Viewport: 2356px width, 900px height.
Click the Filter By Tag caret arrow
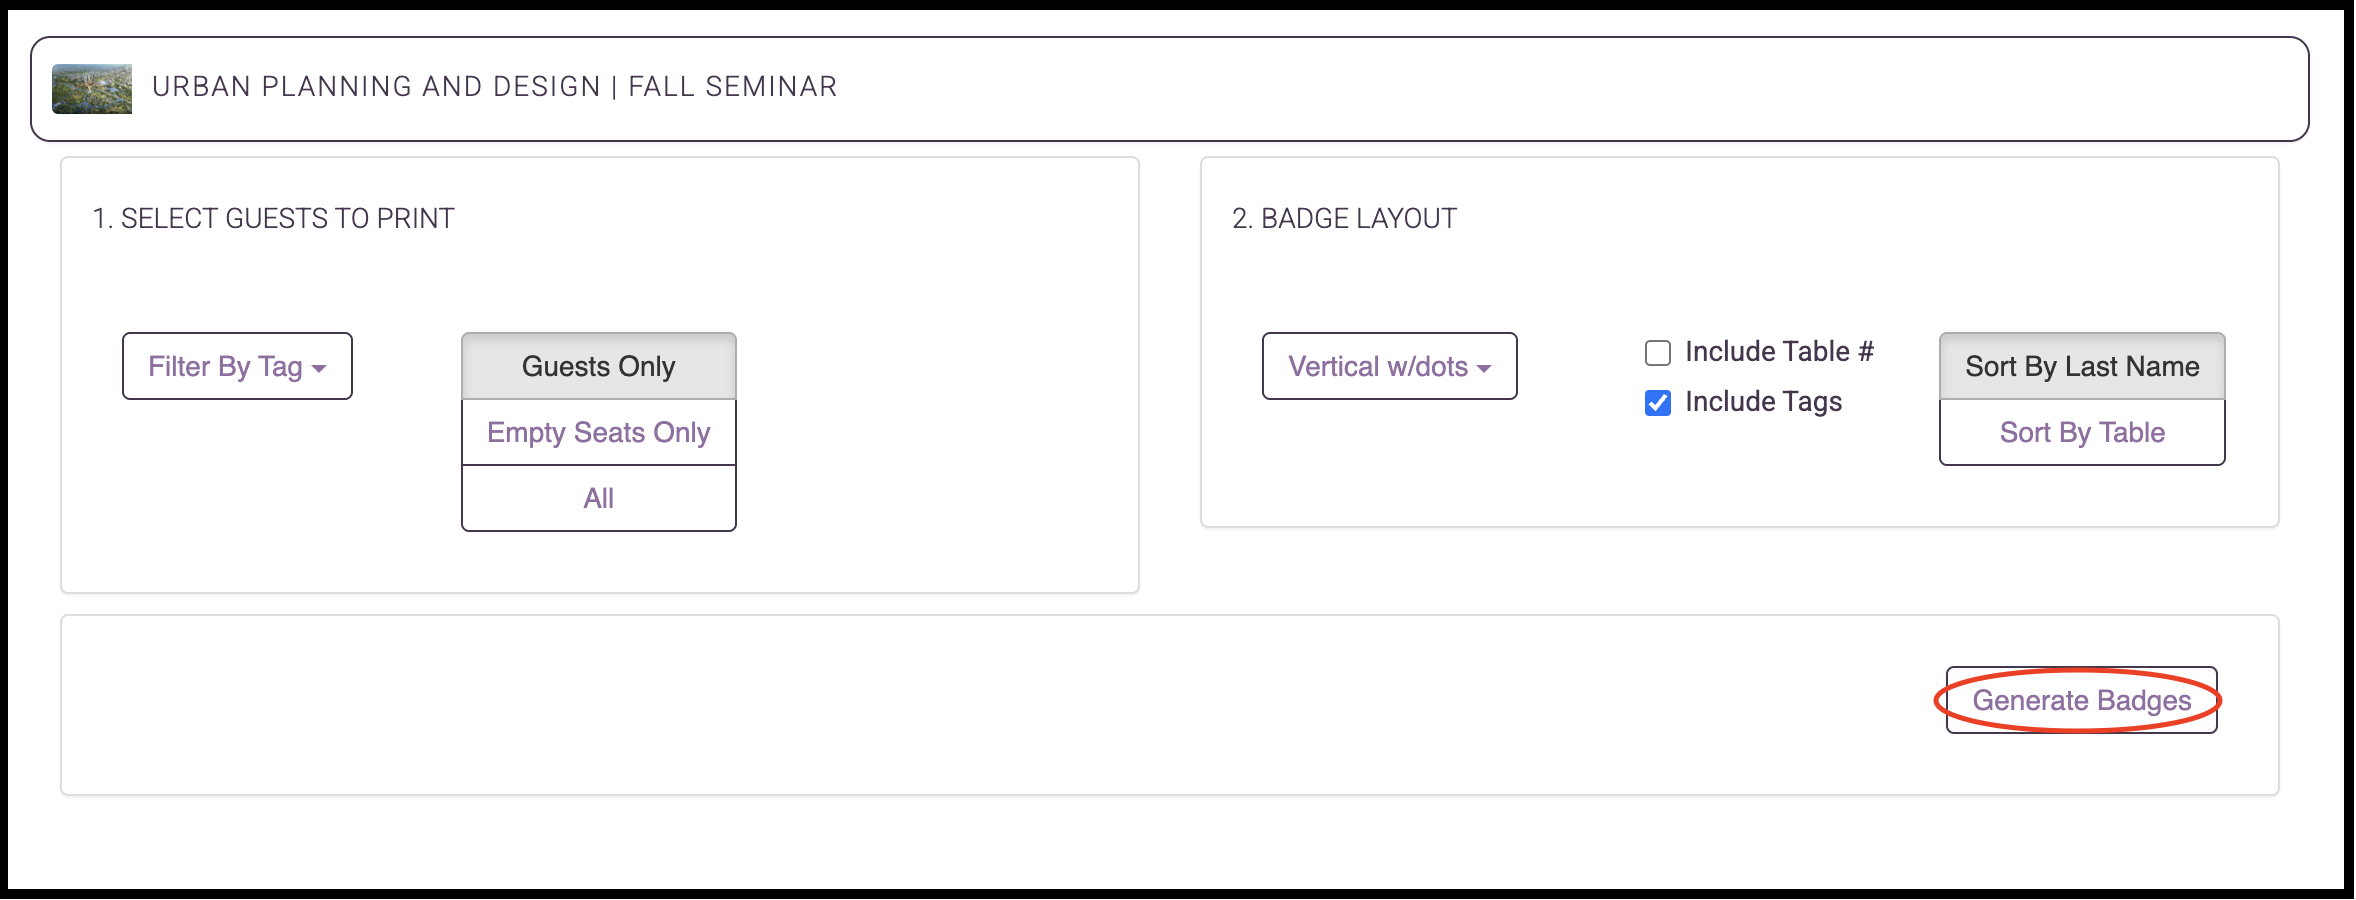[319, 369]
